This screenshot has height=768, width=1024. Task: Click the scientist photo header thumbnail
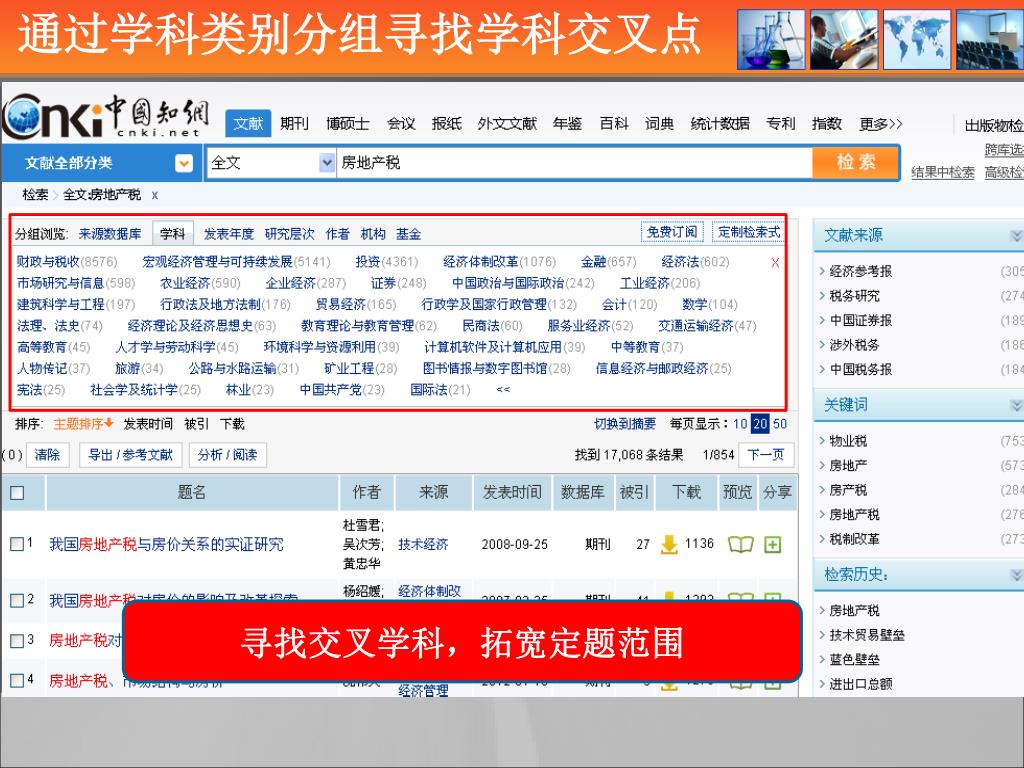pyautogui.click(x=844, y=39)
